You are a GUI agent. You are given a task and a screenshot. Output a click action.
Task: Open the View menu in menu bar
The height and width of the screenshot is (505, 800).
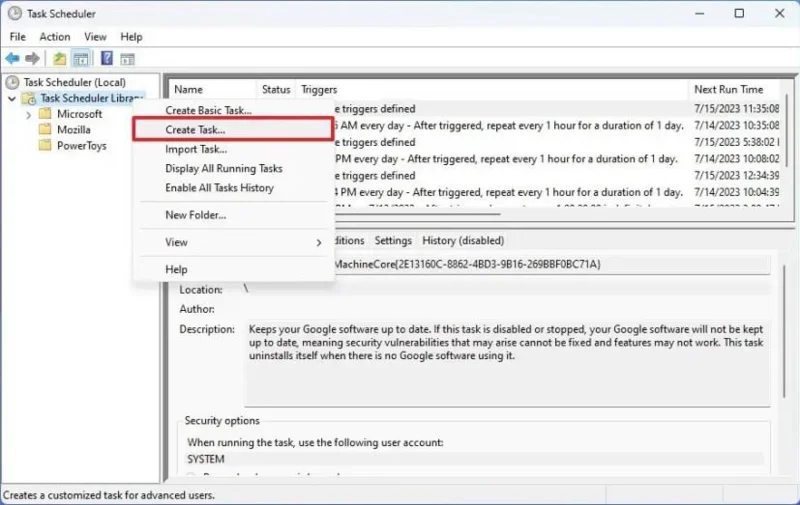(x=95, y=37)
